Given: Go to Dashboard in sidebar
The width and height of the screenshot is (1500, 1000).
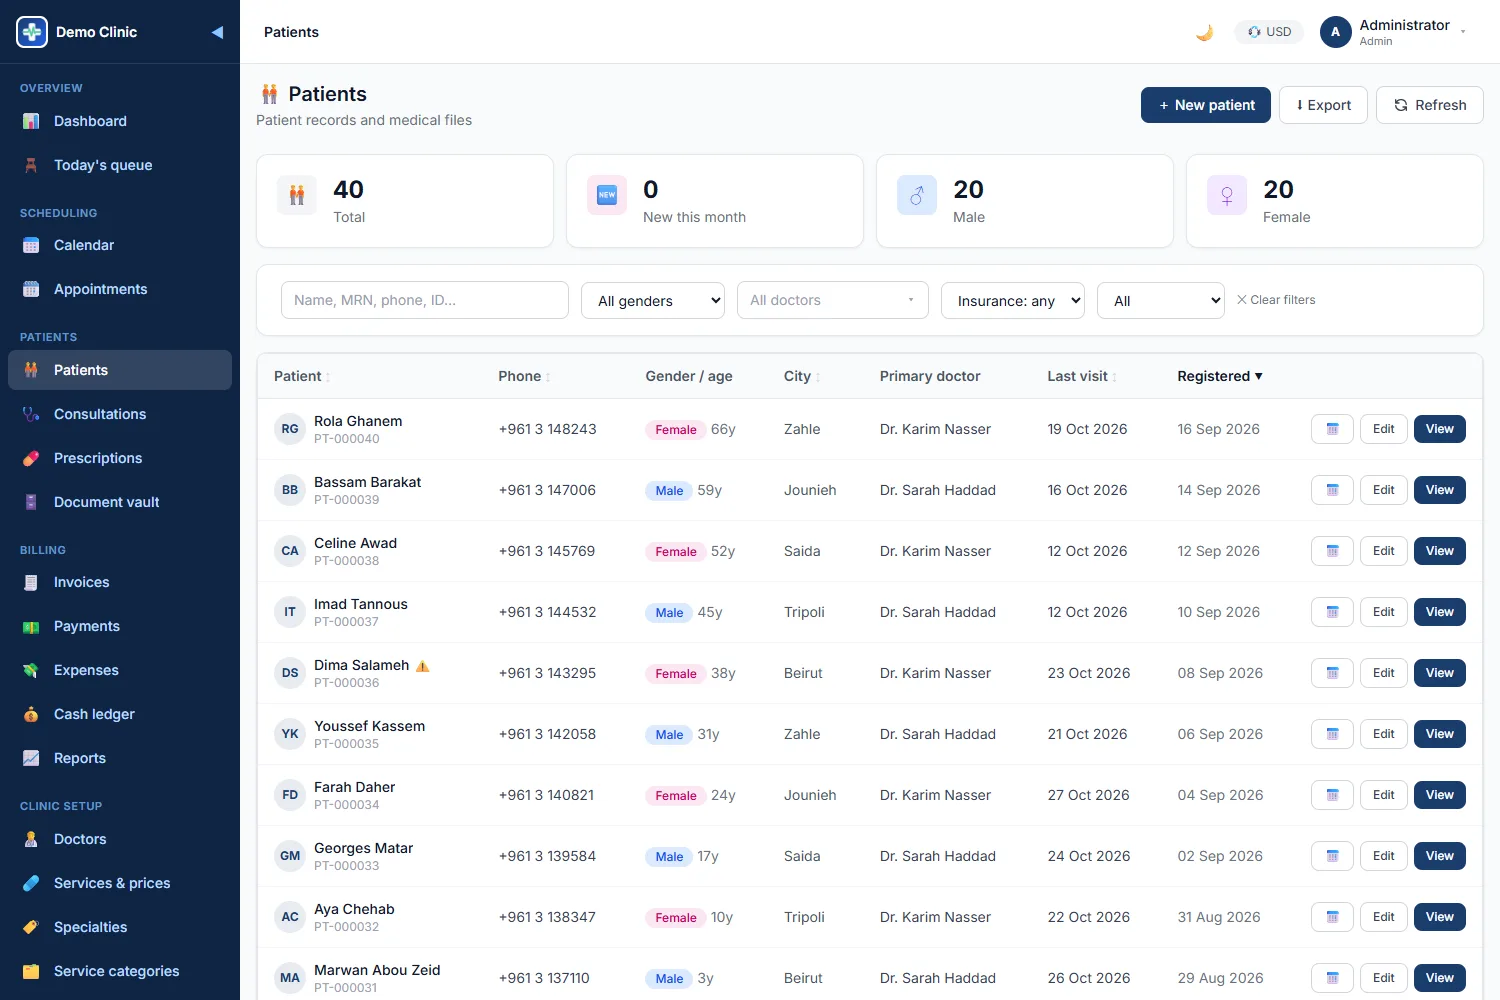Looking at the screenshot, I should (120, 121).
